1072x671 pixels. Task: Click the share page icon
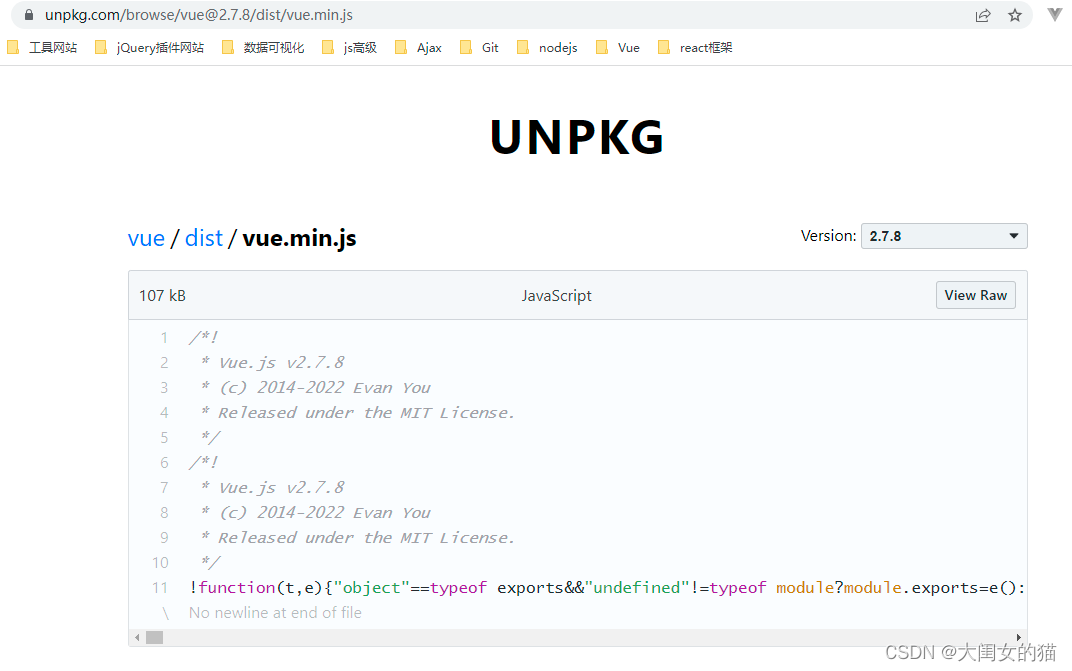(983, 15)
